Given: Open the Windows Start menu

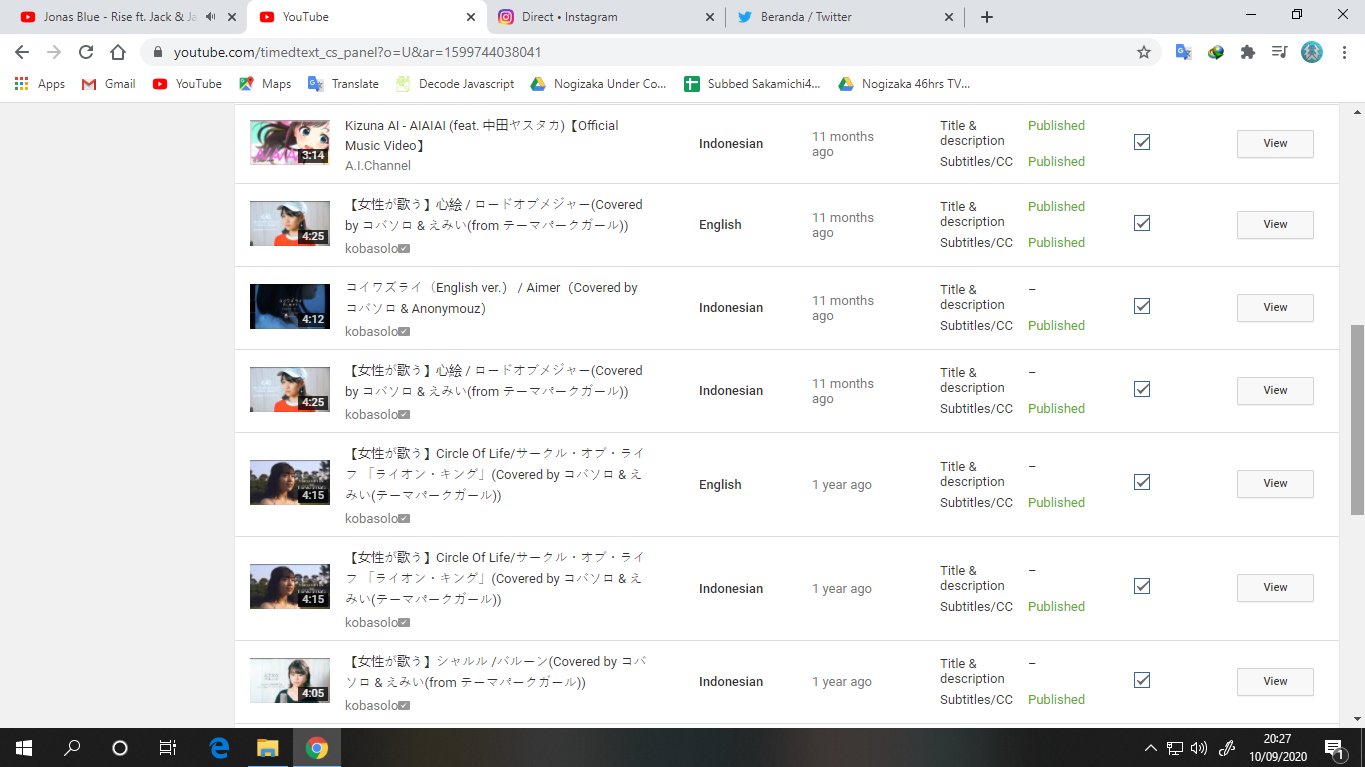Looking at the screenshot, I should click(x=23, y=747).
